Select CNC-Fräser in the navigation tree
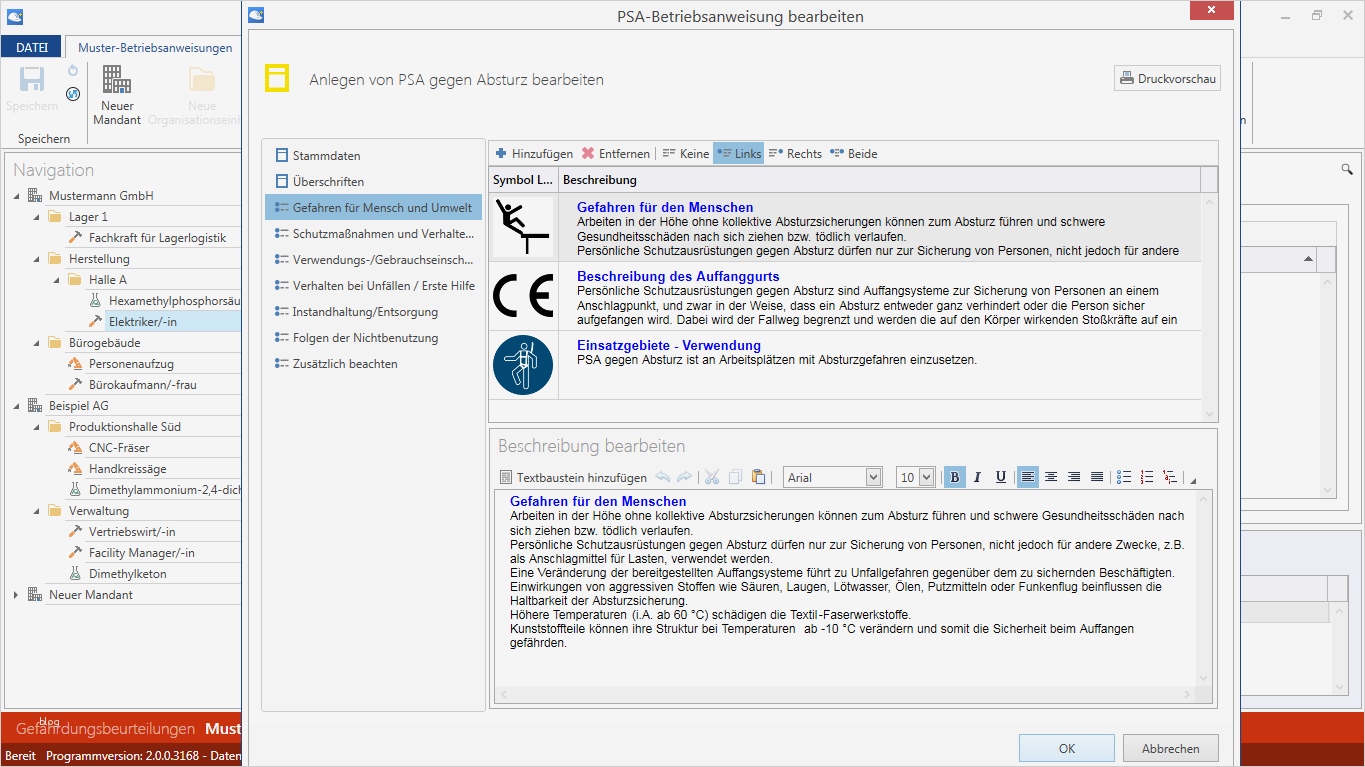This screenshot has width=1365, height=767. click(119, 448)
